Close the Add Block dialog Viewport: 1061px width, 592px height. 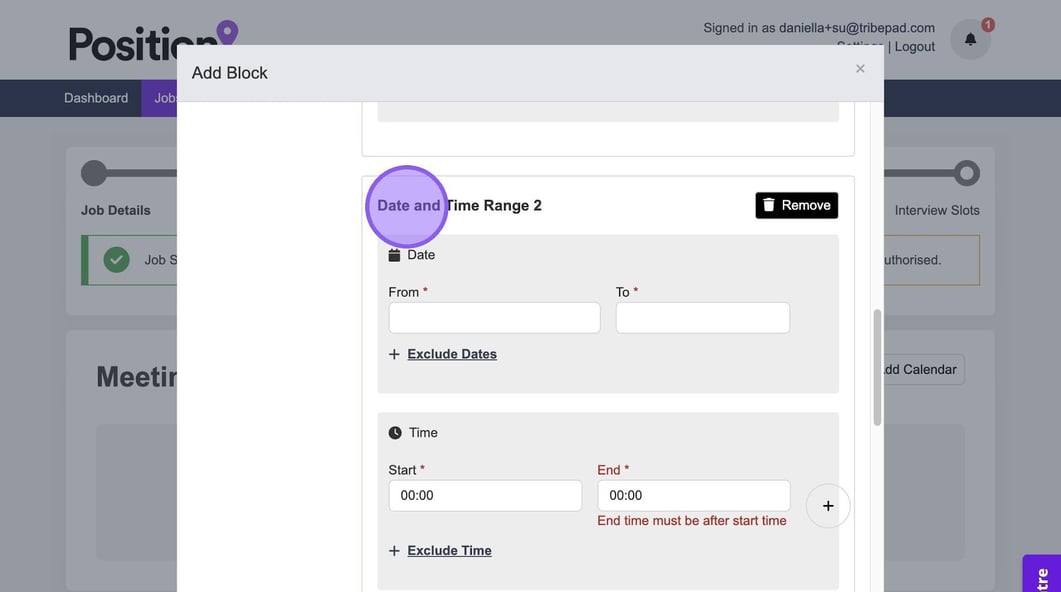860,69
